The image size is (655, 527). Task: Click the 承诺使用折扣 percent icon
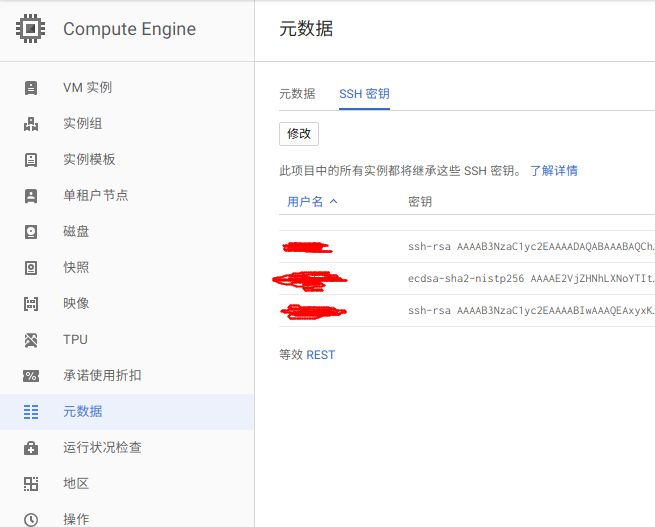[x=31, y=376]
